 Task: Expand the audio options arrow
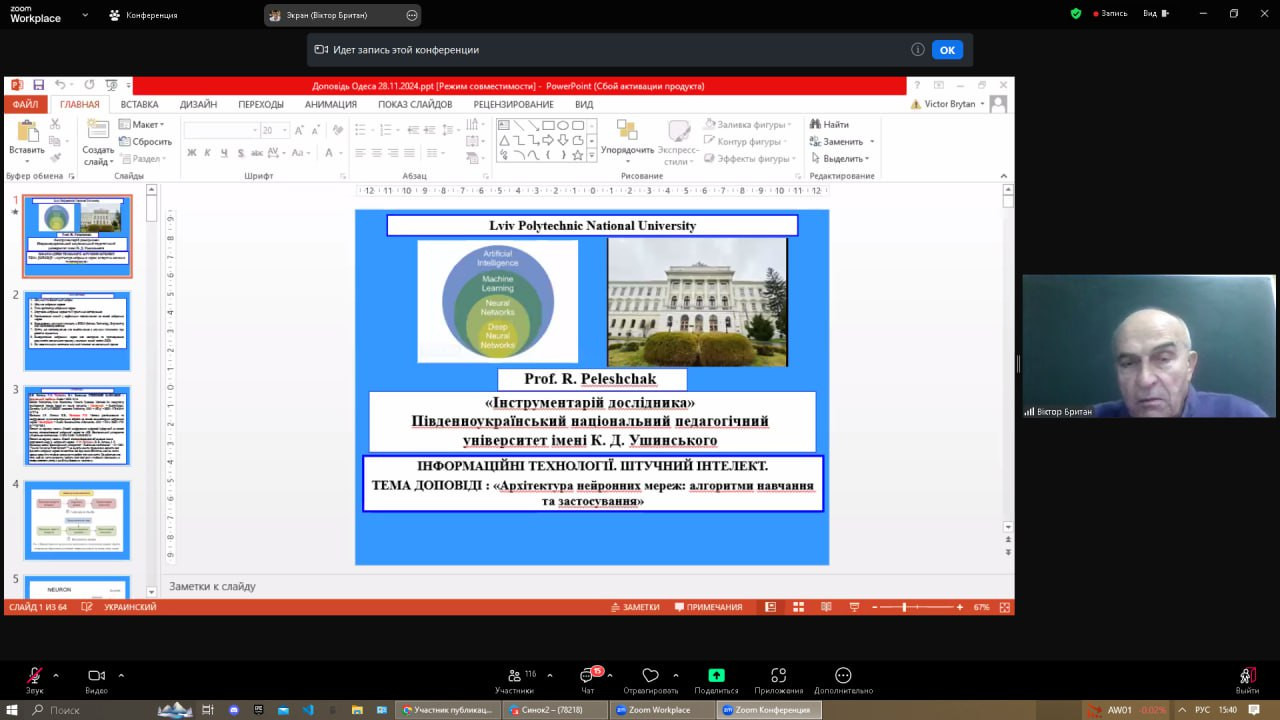click(x=56, y=675)
